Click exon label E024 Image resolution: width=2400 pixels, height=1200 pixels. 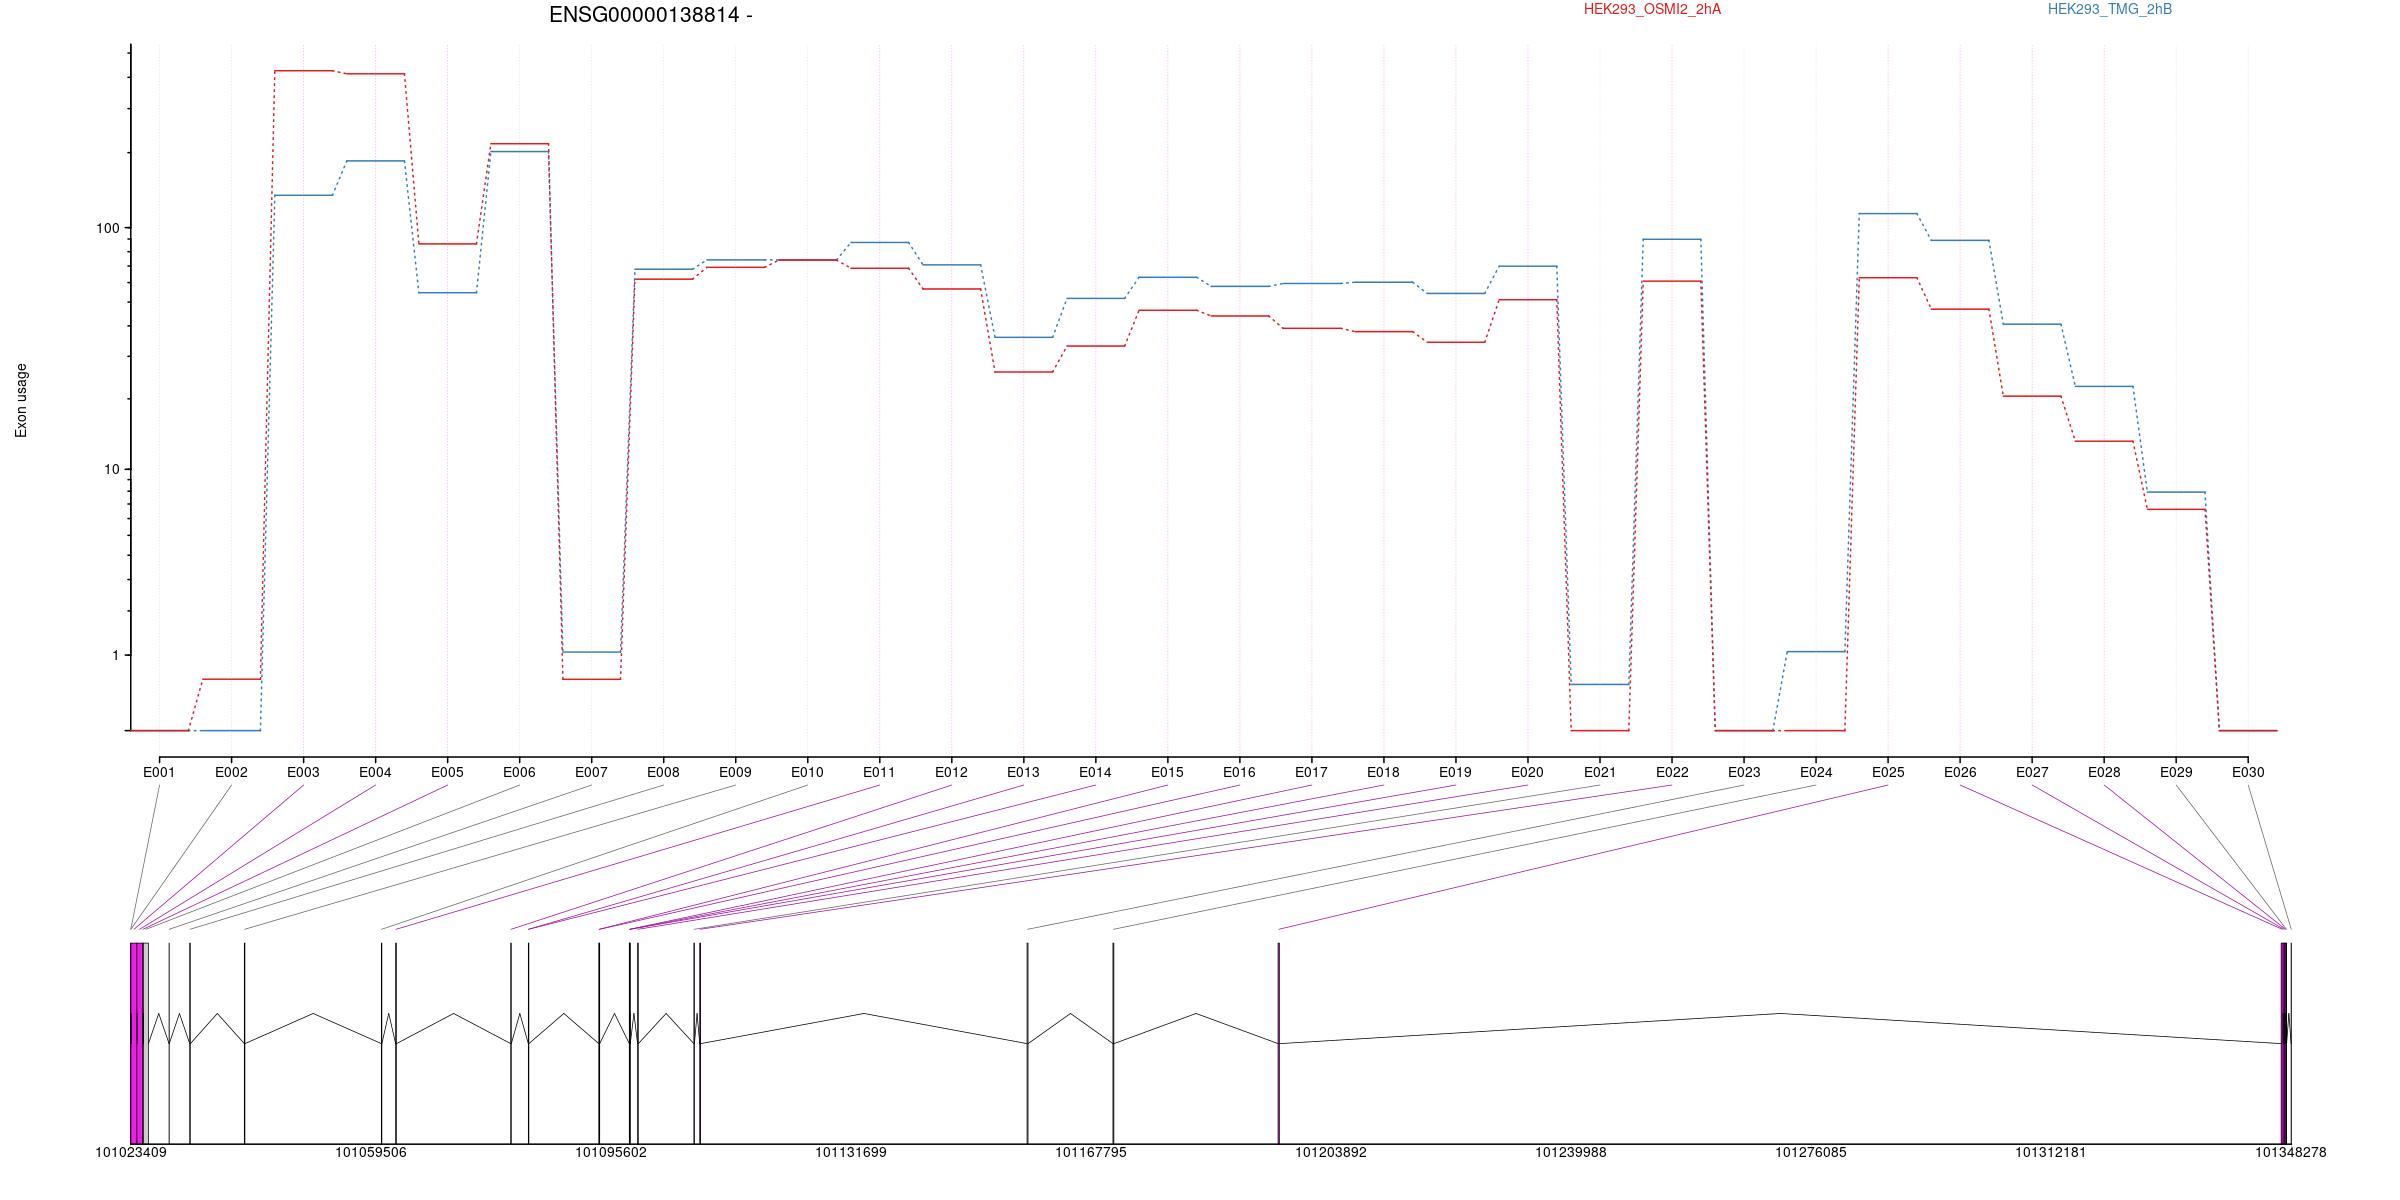[x=1816, y=772]
